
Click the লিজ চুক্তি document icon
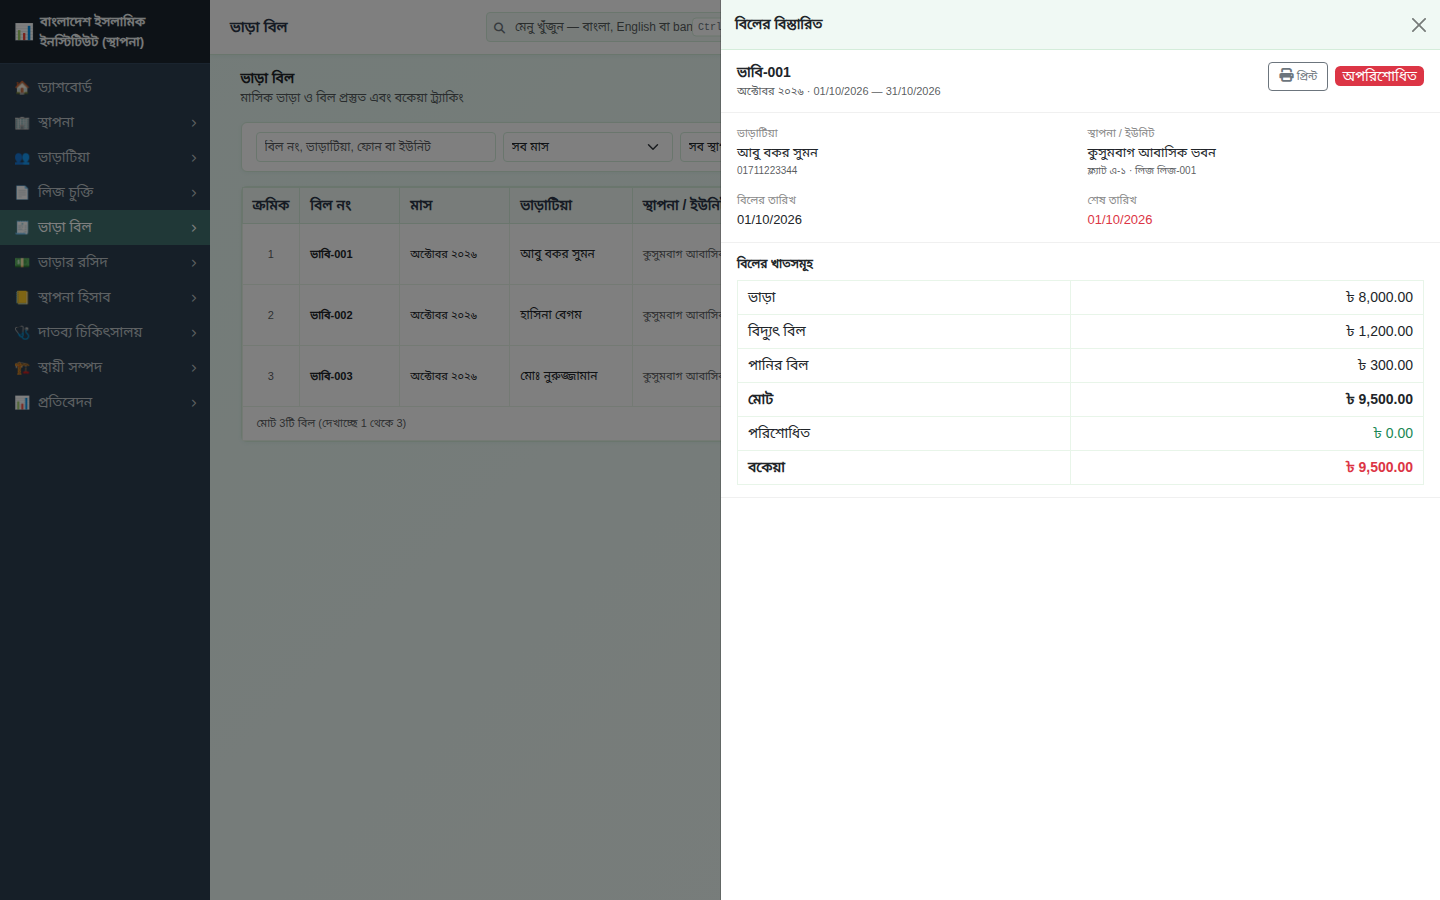[22, 193]
